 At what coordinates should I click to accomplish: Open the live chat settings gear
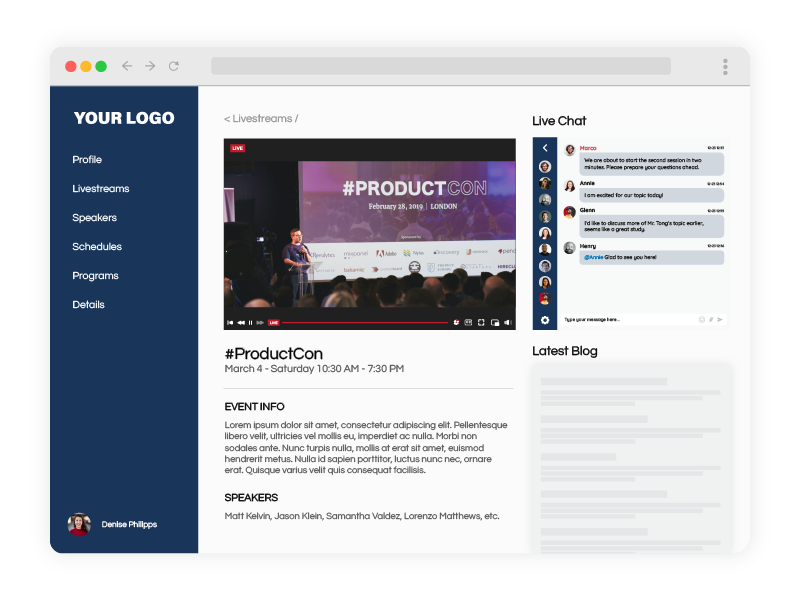click(x=545, y=320)
